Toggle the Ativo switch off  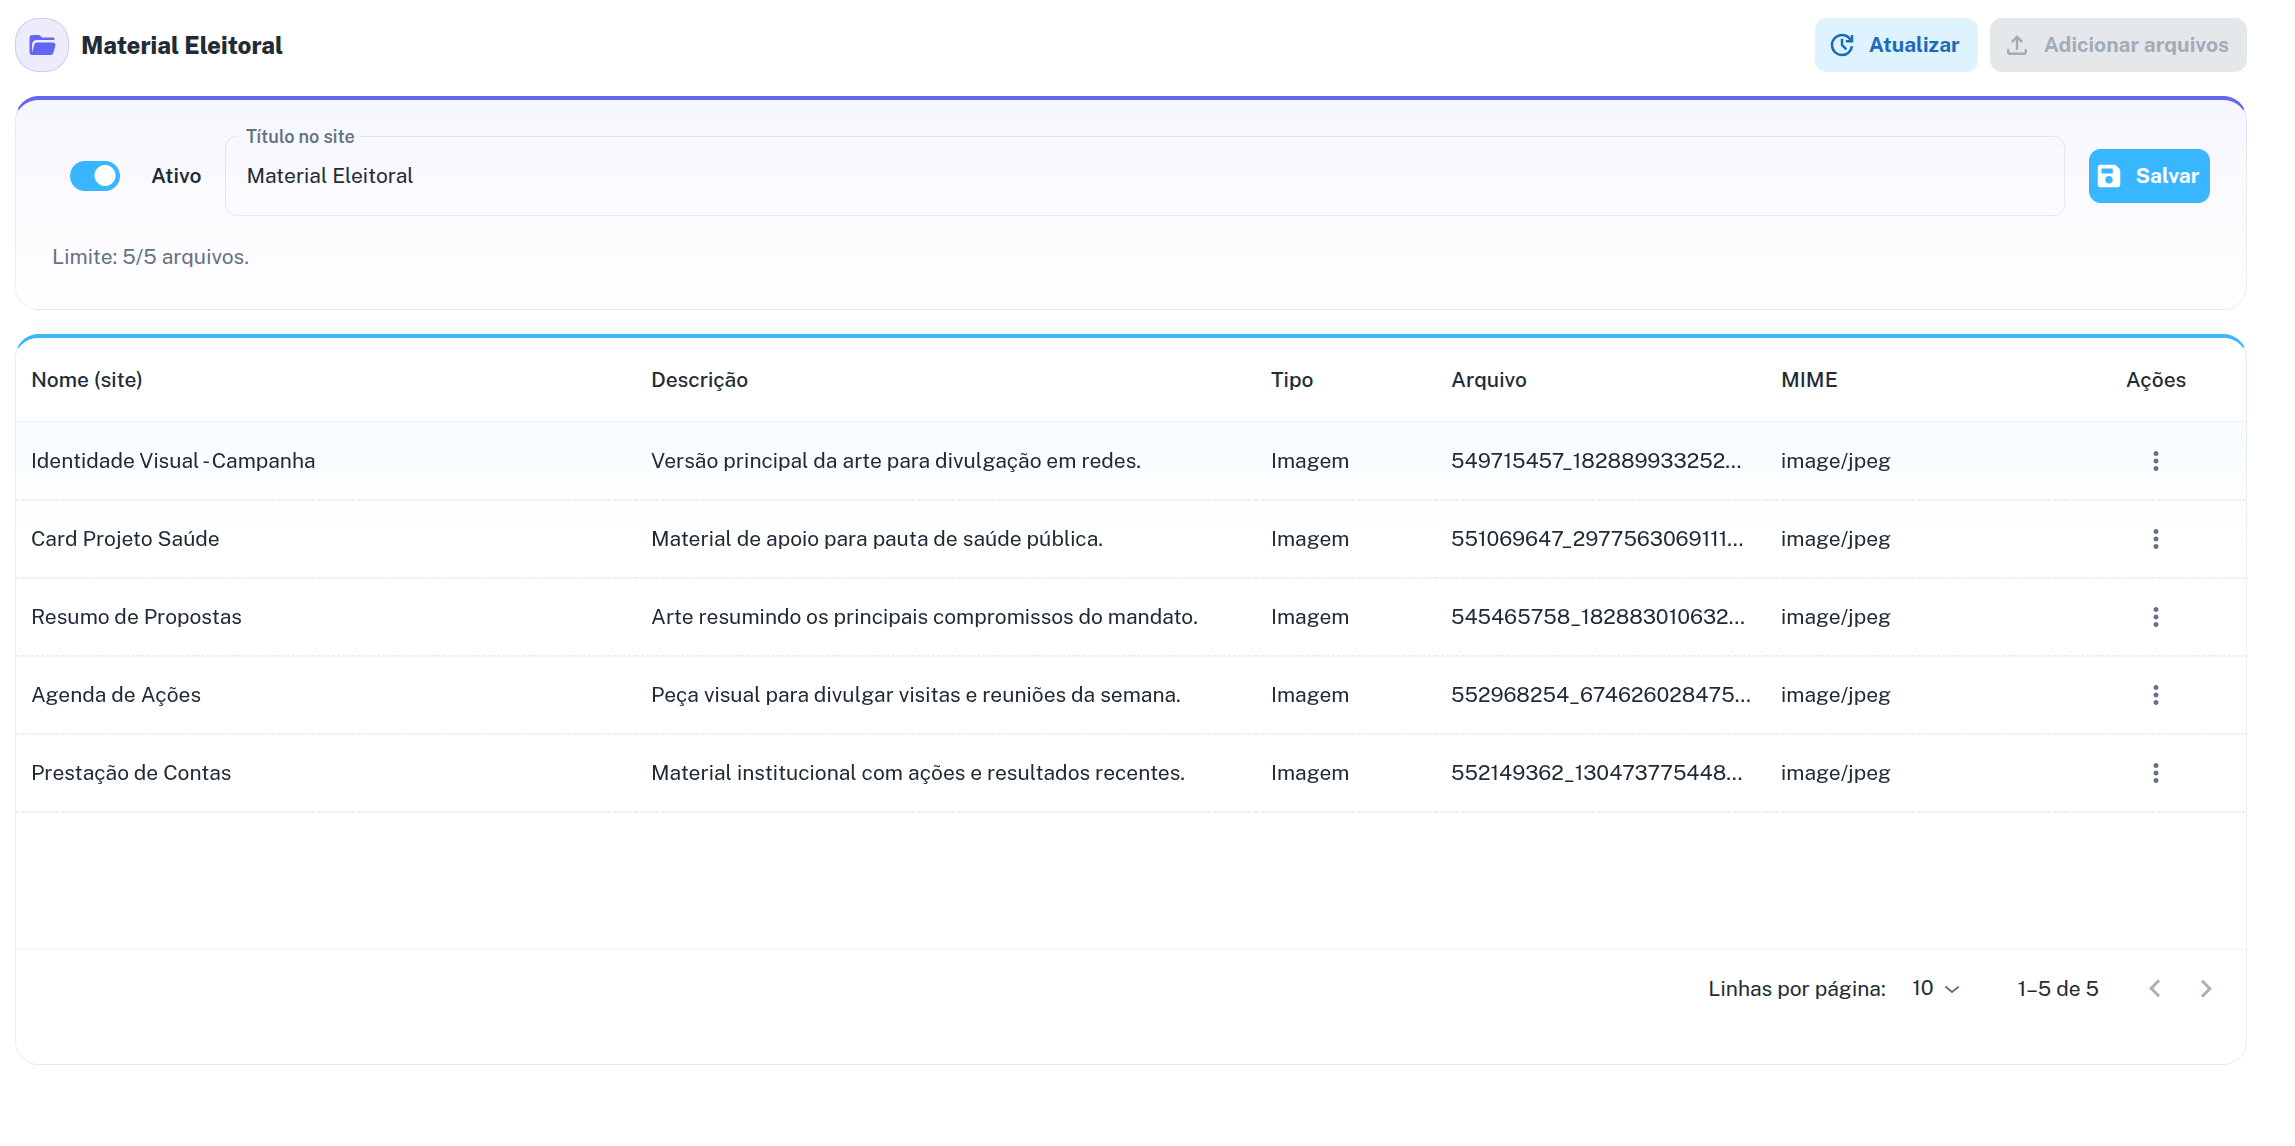coord(95,176)
